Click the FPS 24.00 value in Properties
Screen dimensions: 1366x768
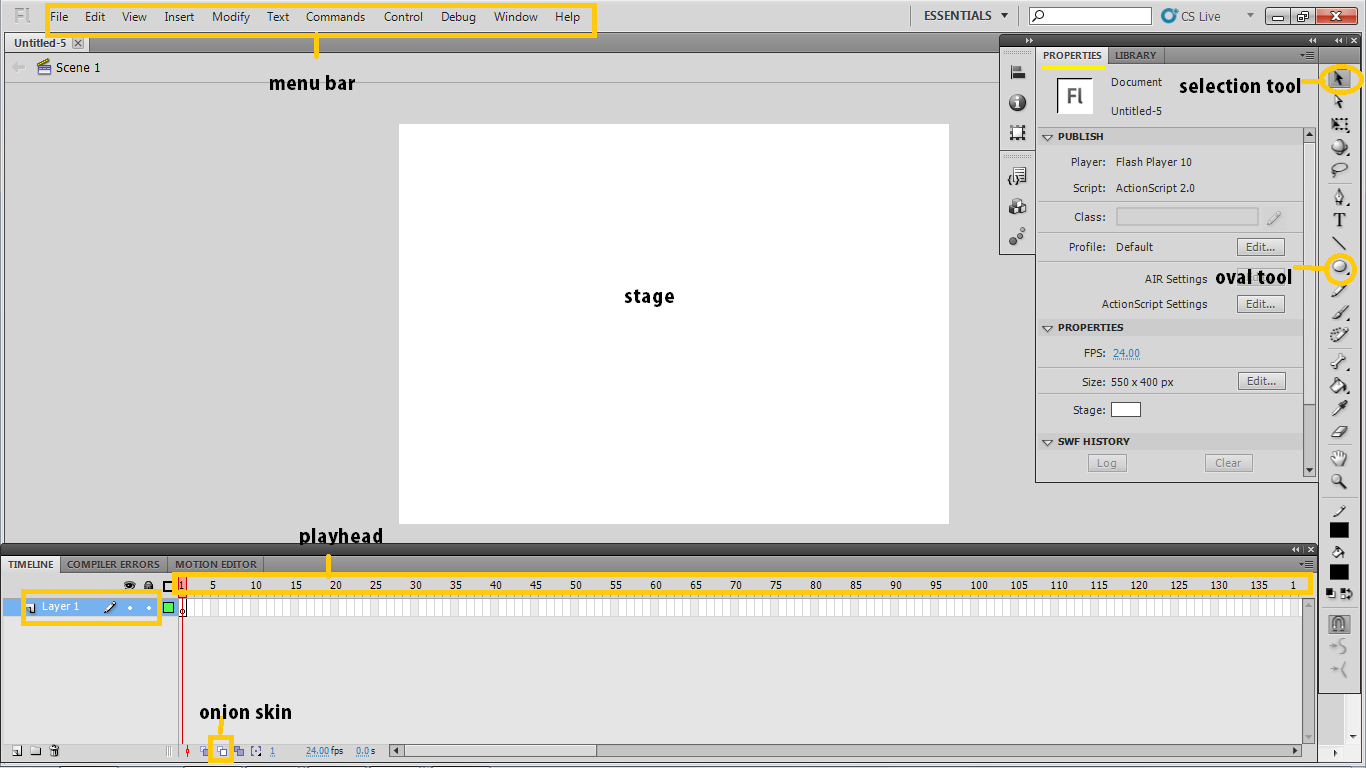coord(1126,353)
